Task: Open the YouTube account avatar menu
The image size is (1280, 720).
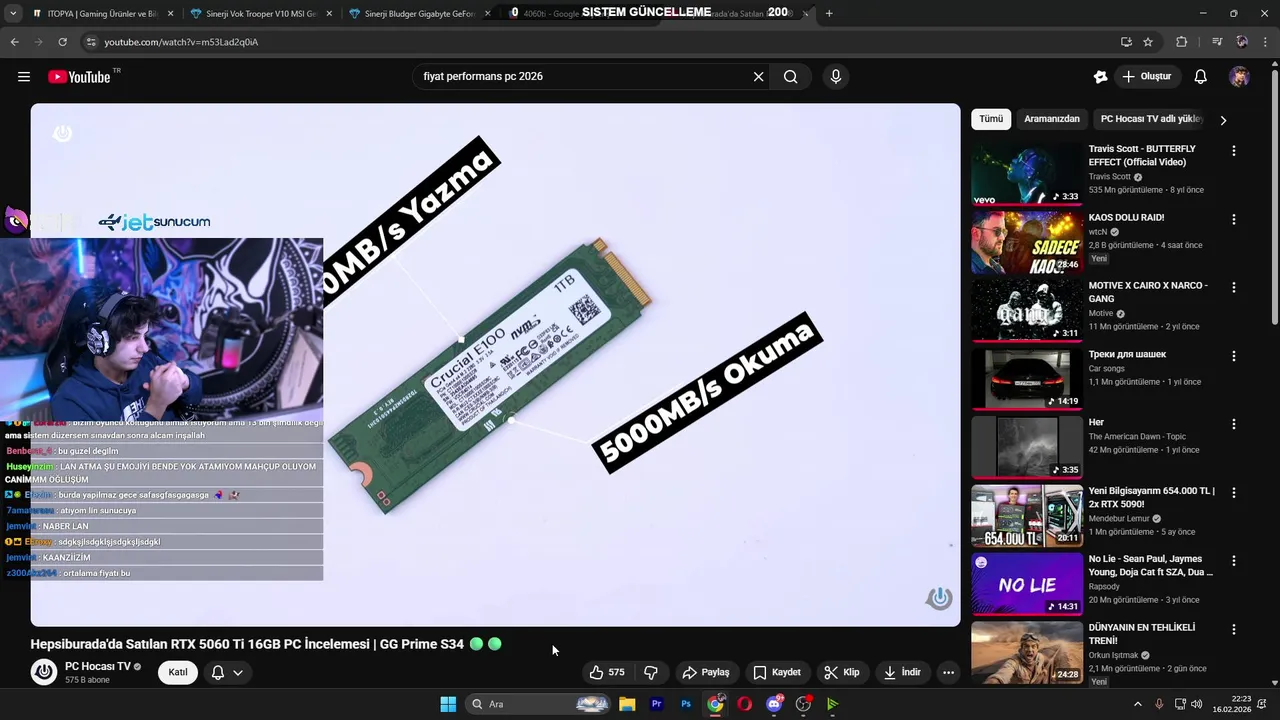Action: coord(1239,77)
